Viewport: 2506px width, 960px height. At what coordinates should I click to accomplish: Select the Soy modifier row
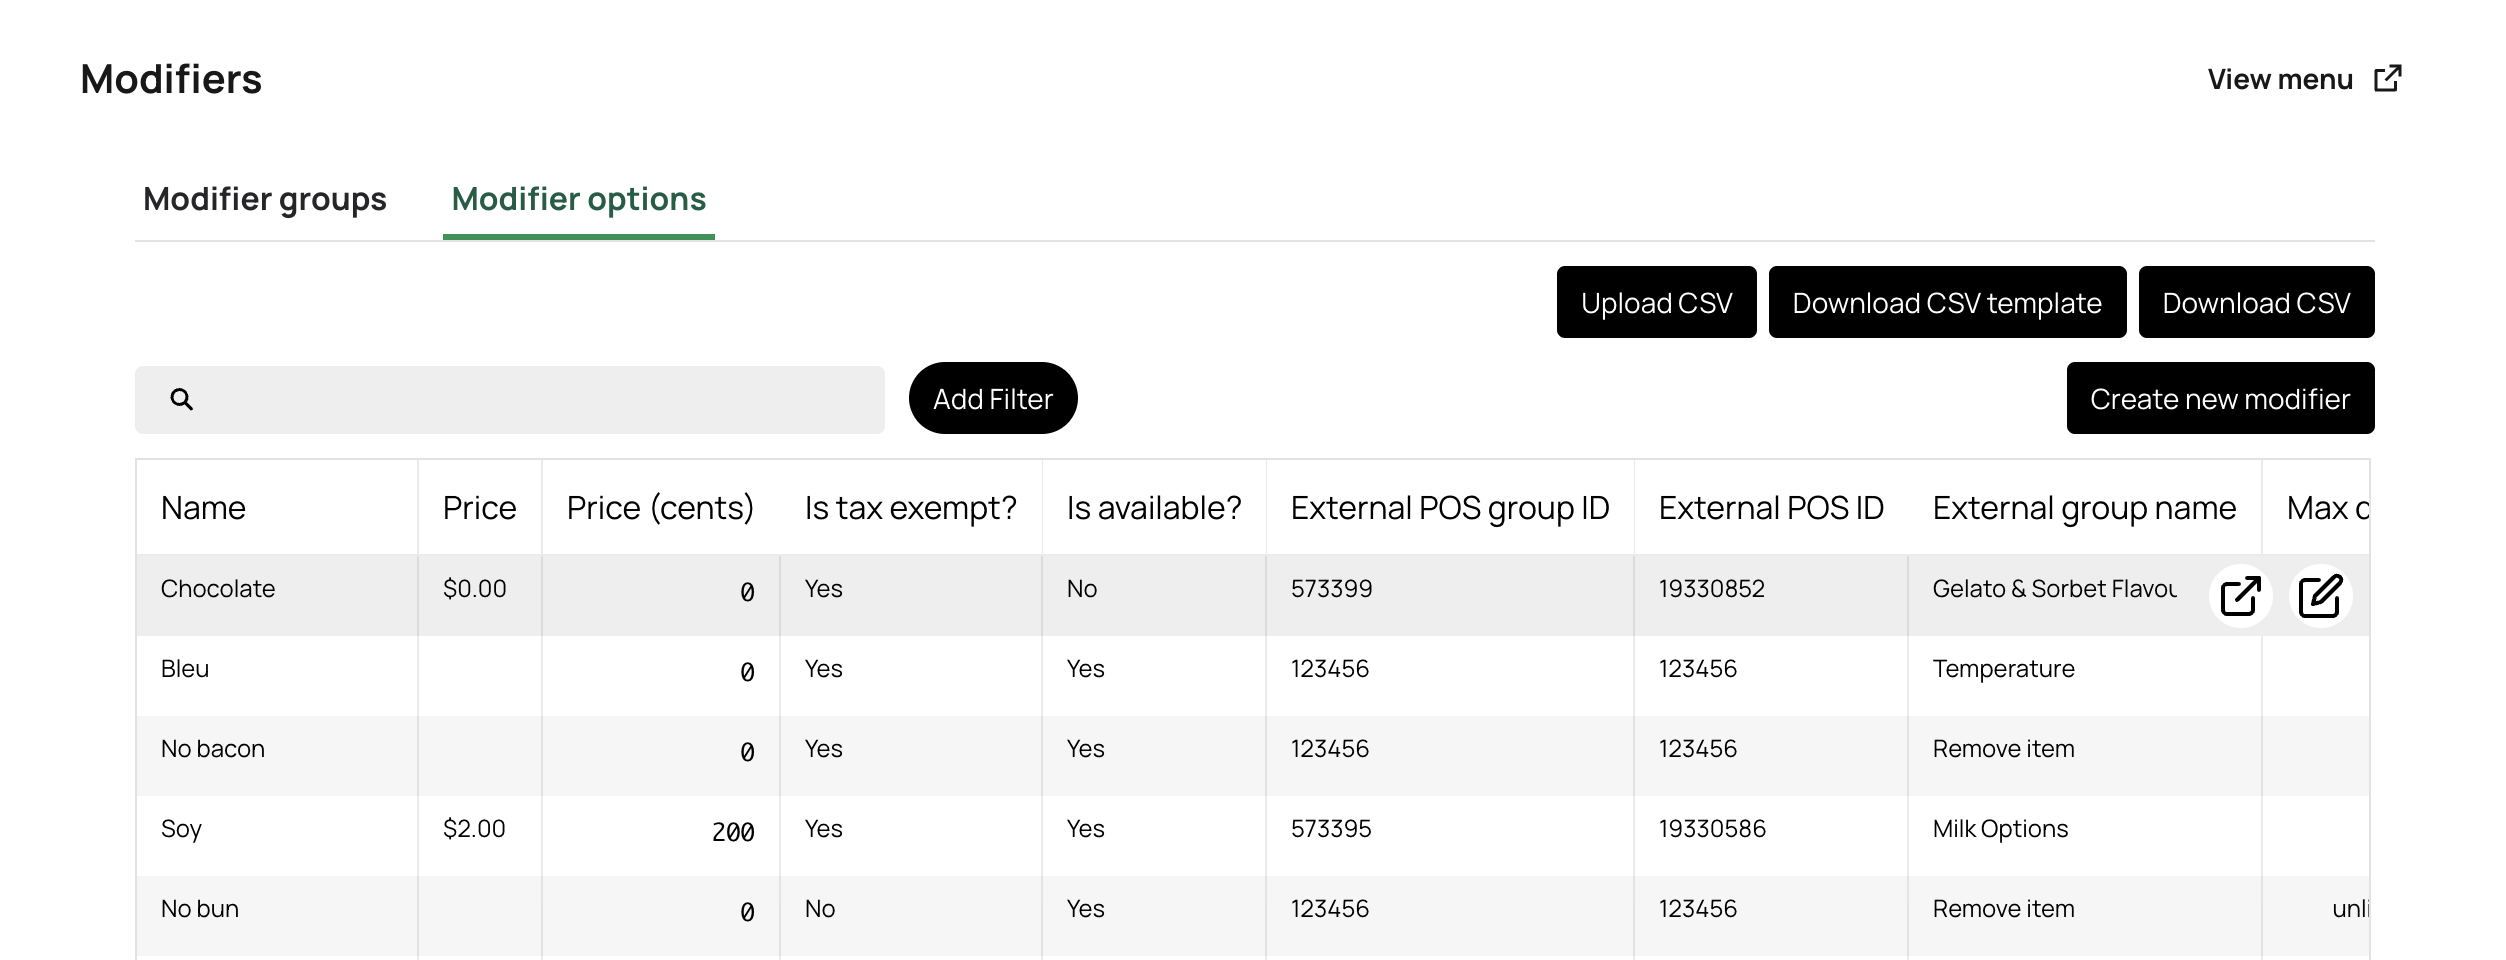[x=182, y=829]
